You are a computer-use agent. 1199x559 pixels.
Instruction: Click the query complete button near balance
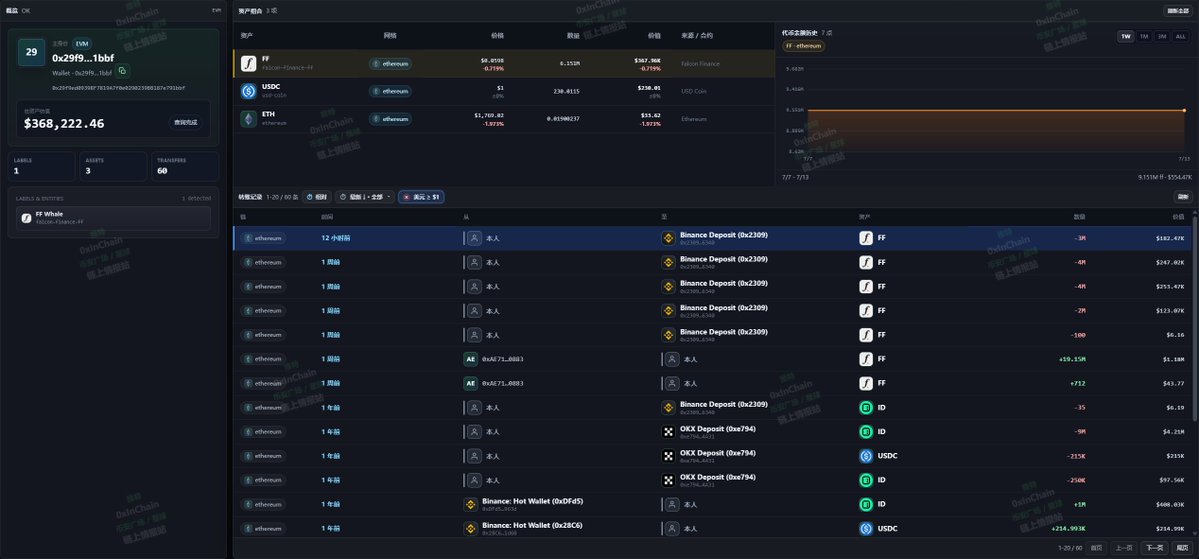click(185, 122)
